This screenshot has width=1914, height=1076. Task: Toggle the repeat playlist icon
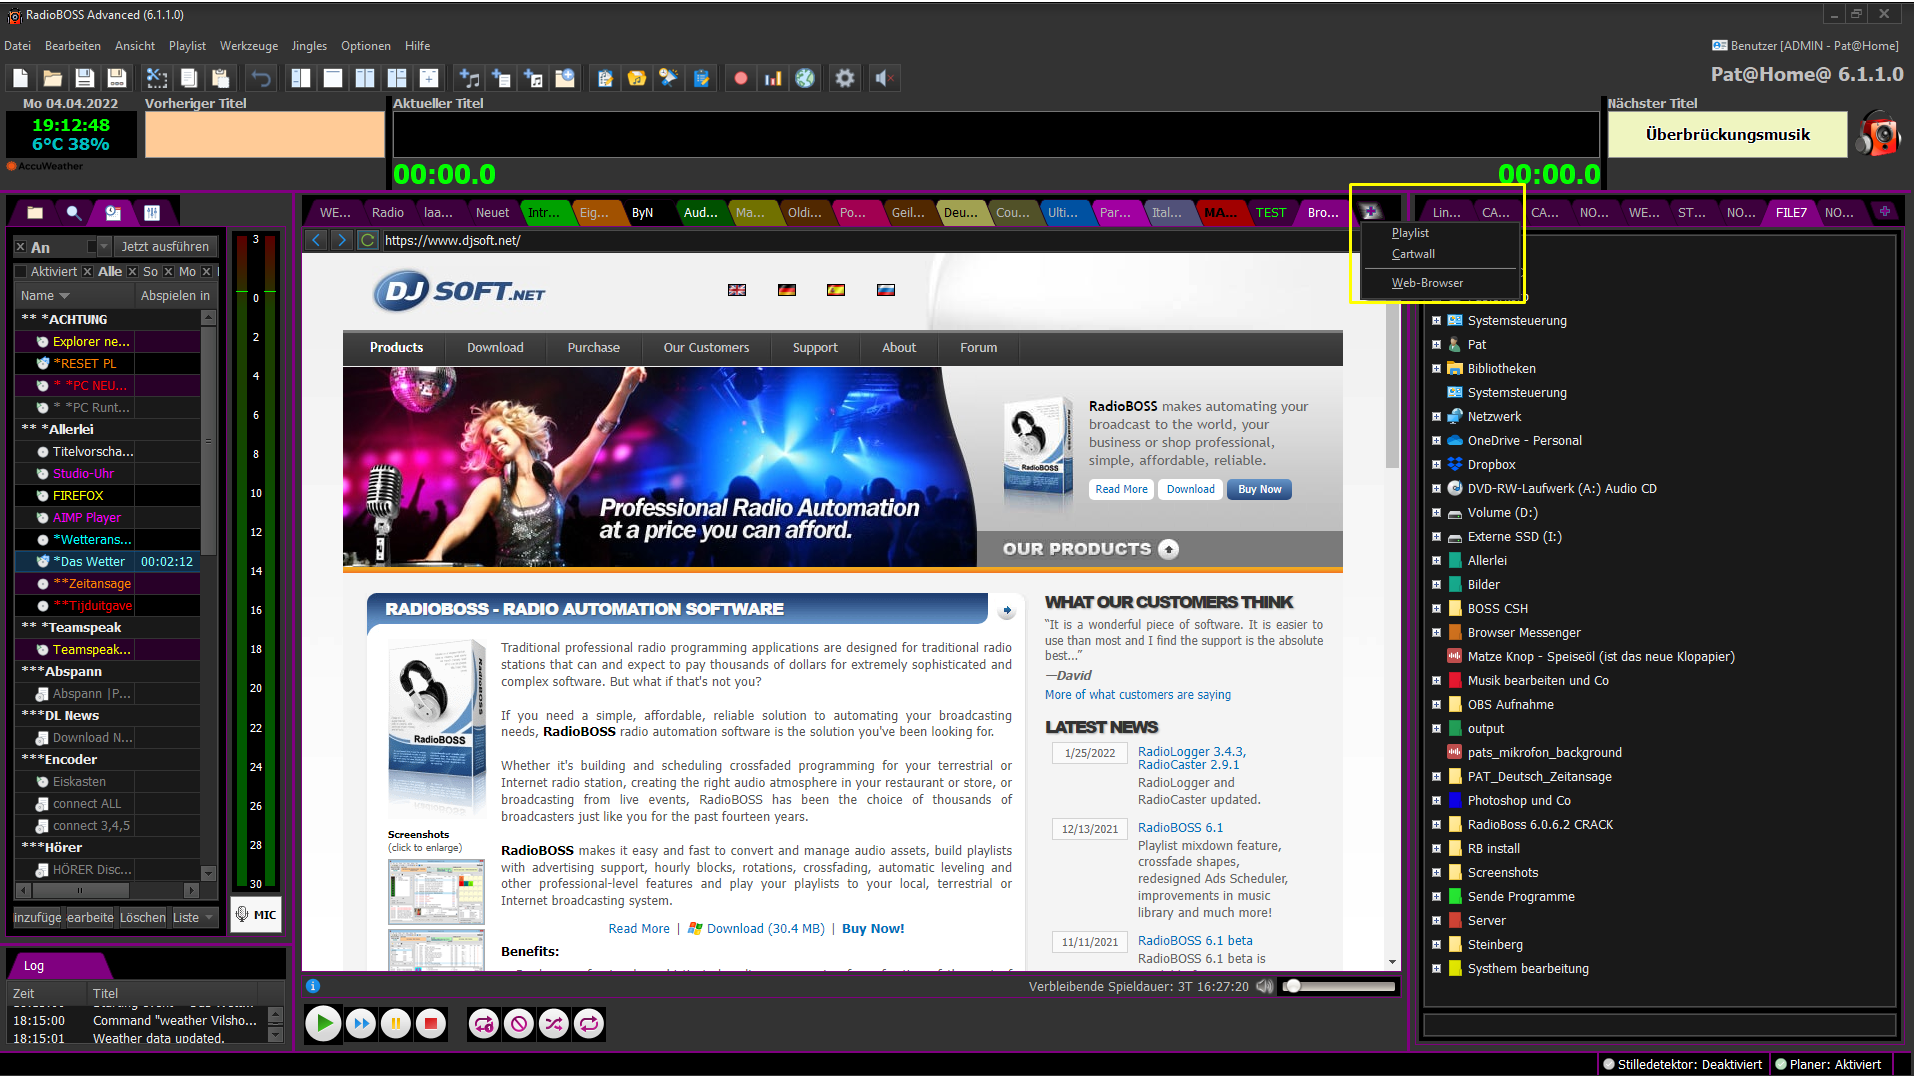[589, 1023]
